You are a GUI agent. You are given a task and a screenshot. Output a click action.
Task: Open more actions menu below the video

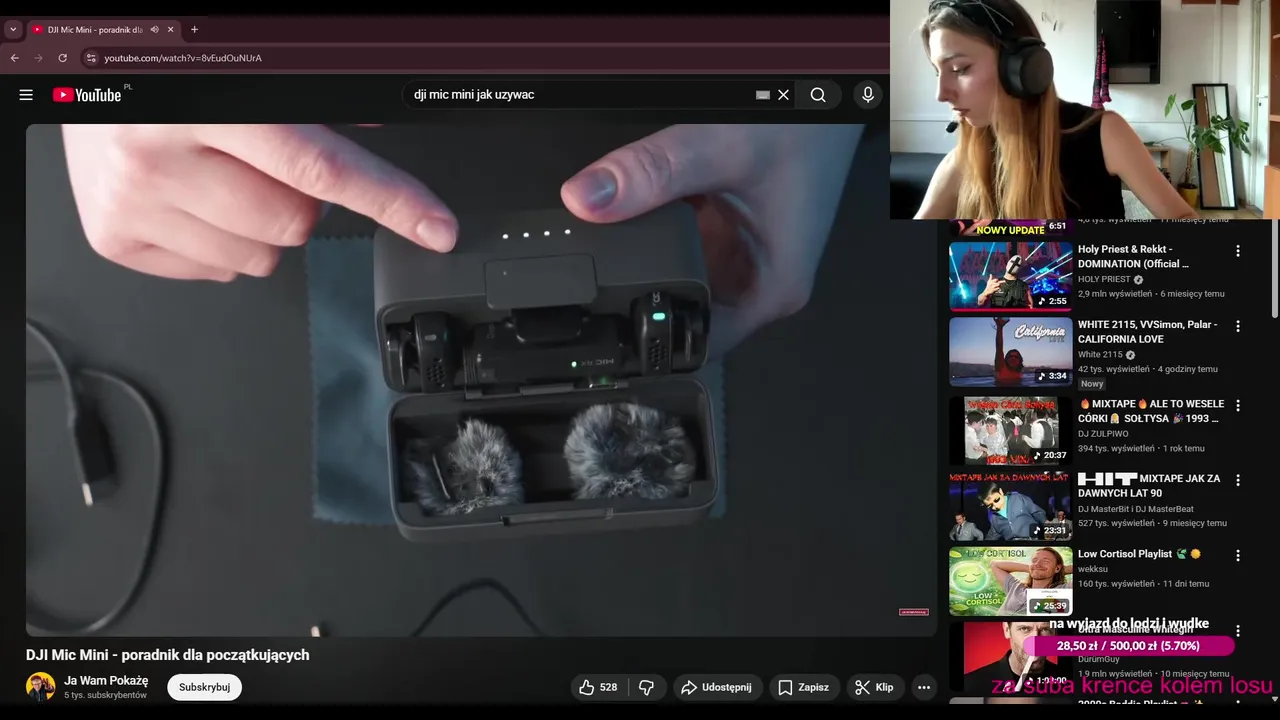[x=924, y=687]
